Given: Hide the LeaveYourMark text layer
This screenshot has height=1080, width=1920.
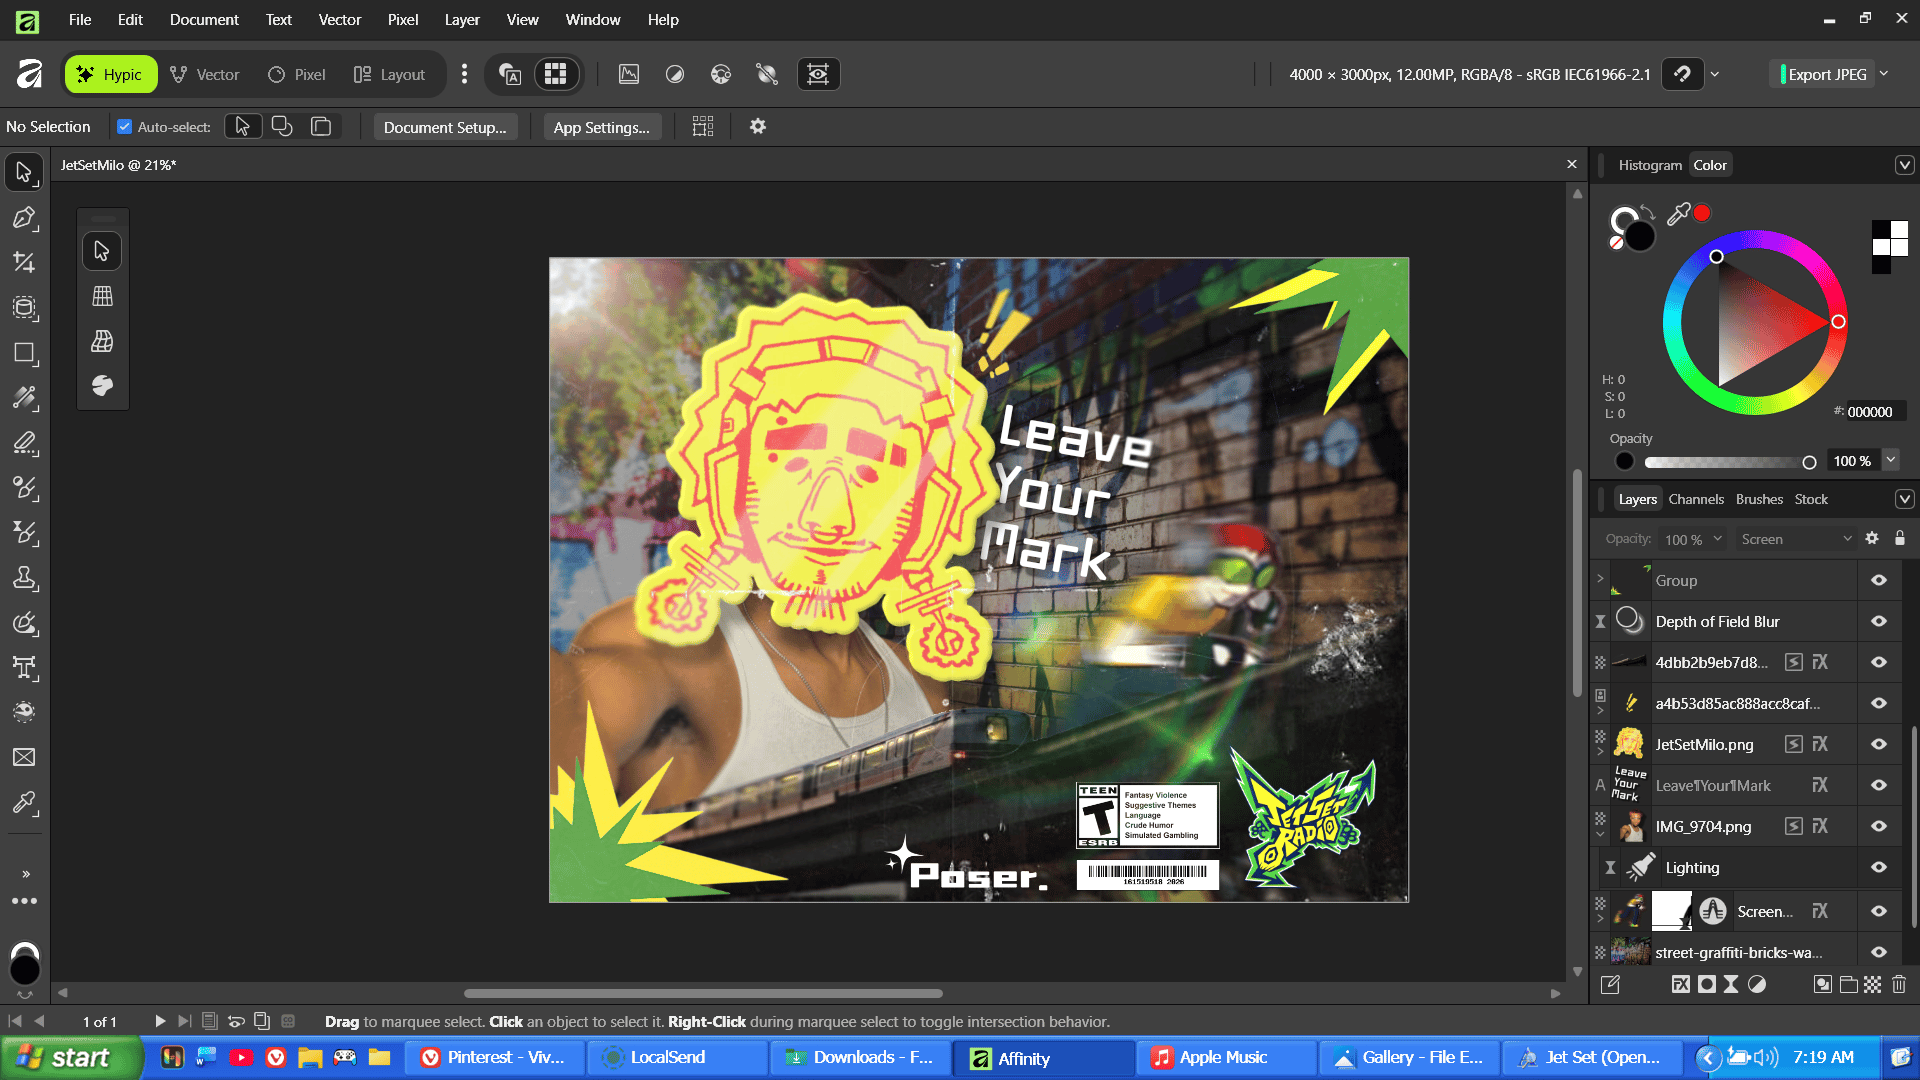Looking at the screenshot, I should [x=1879, y=786].
